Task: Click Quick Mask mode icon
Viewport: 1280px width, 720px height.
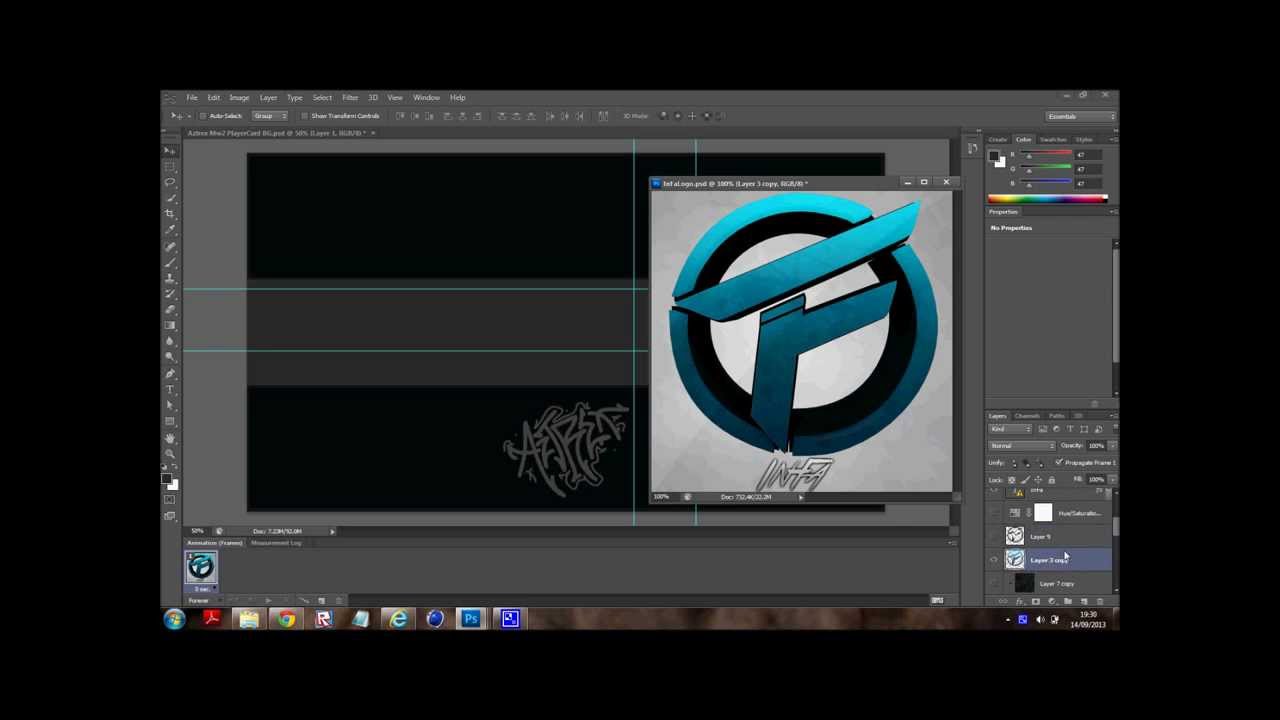Action: tap(170, 499)
